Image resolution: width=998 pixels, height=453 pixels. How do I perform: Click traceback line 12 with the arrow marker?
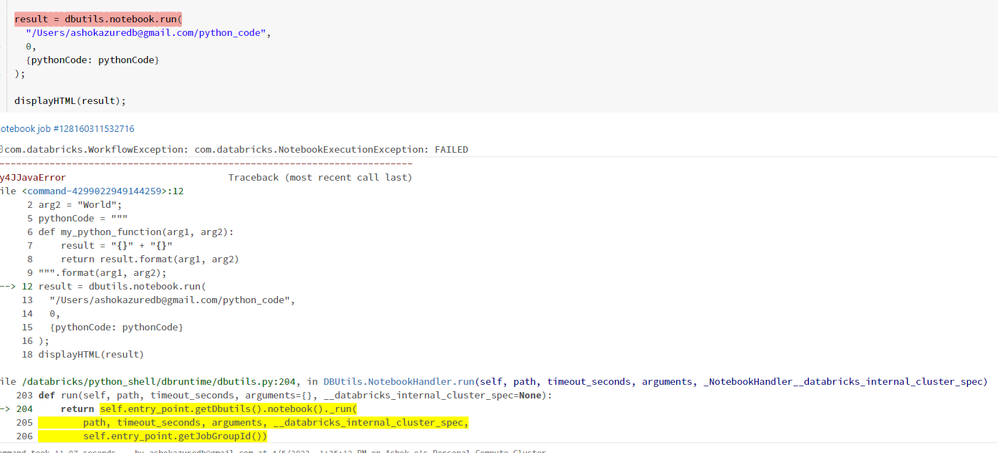[122, 286]
